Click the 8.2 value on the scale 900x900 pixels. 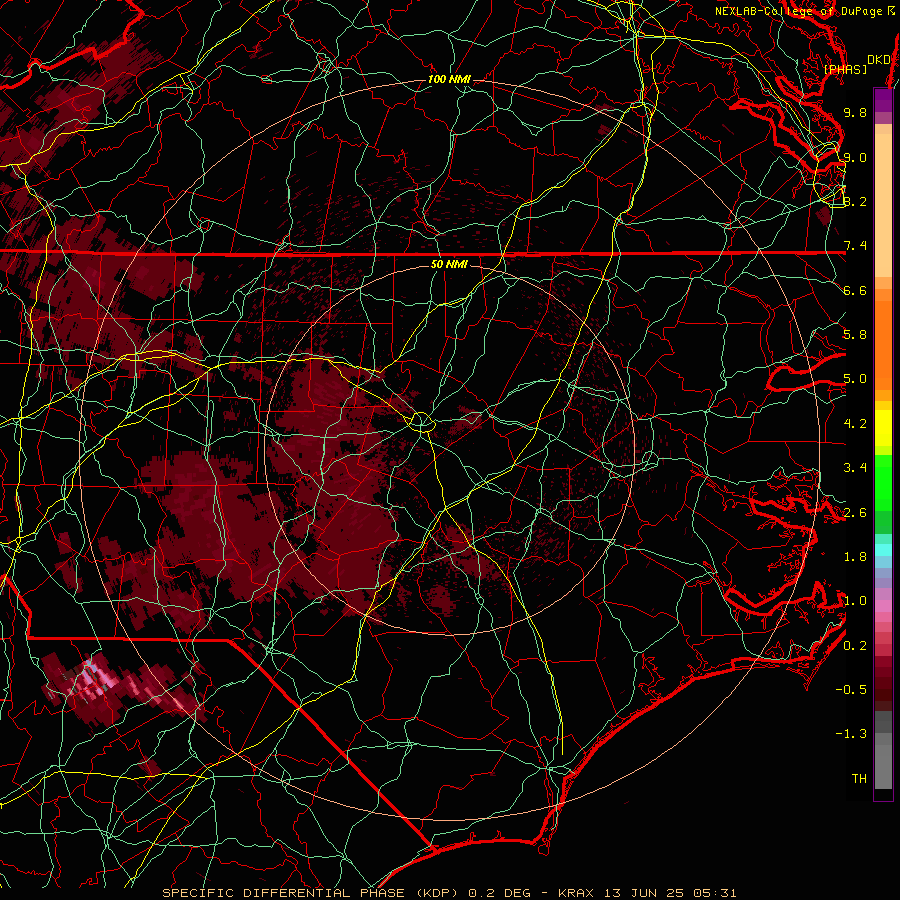click(855, 201)
